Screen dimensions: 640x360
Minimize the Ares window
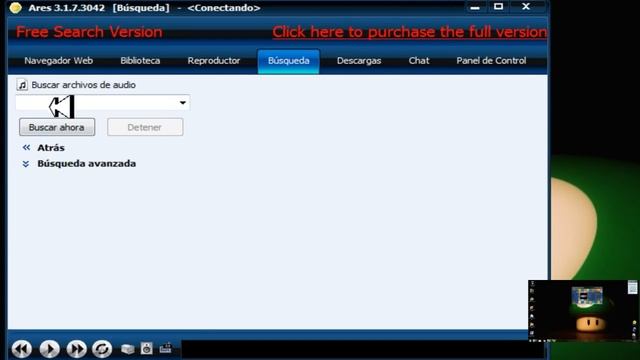[x=475, y=7]
